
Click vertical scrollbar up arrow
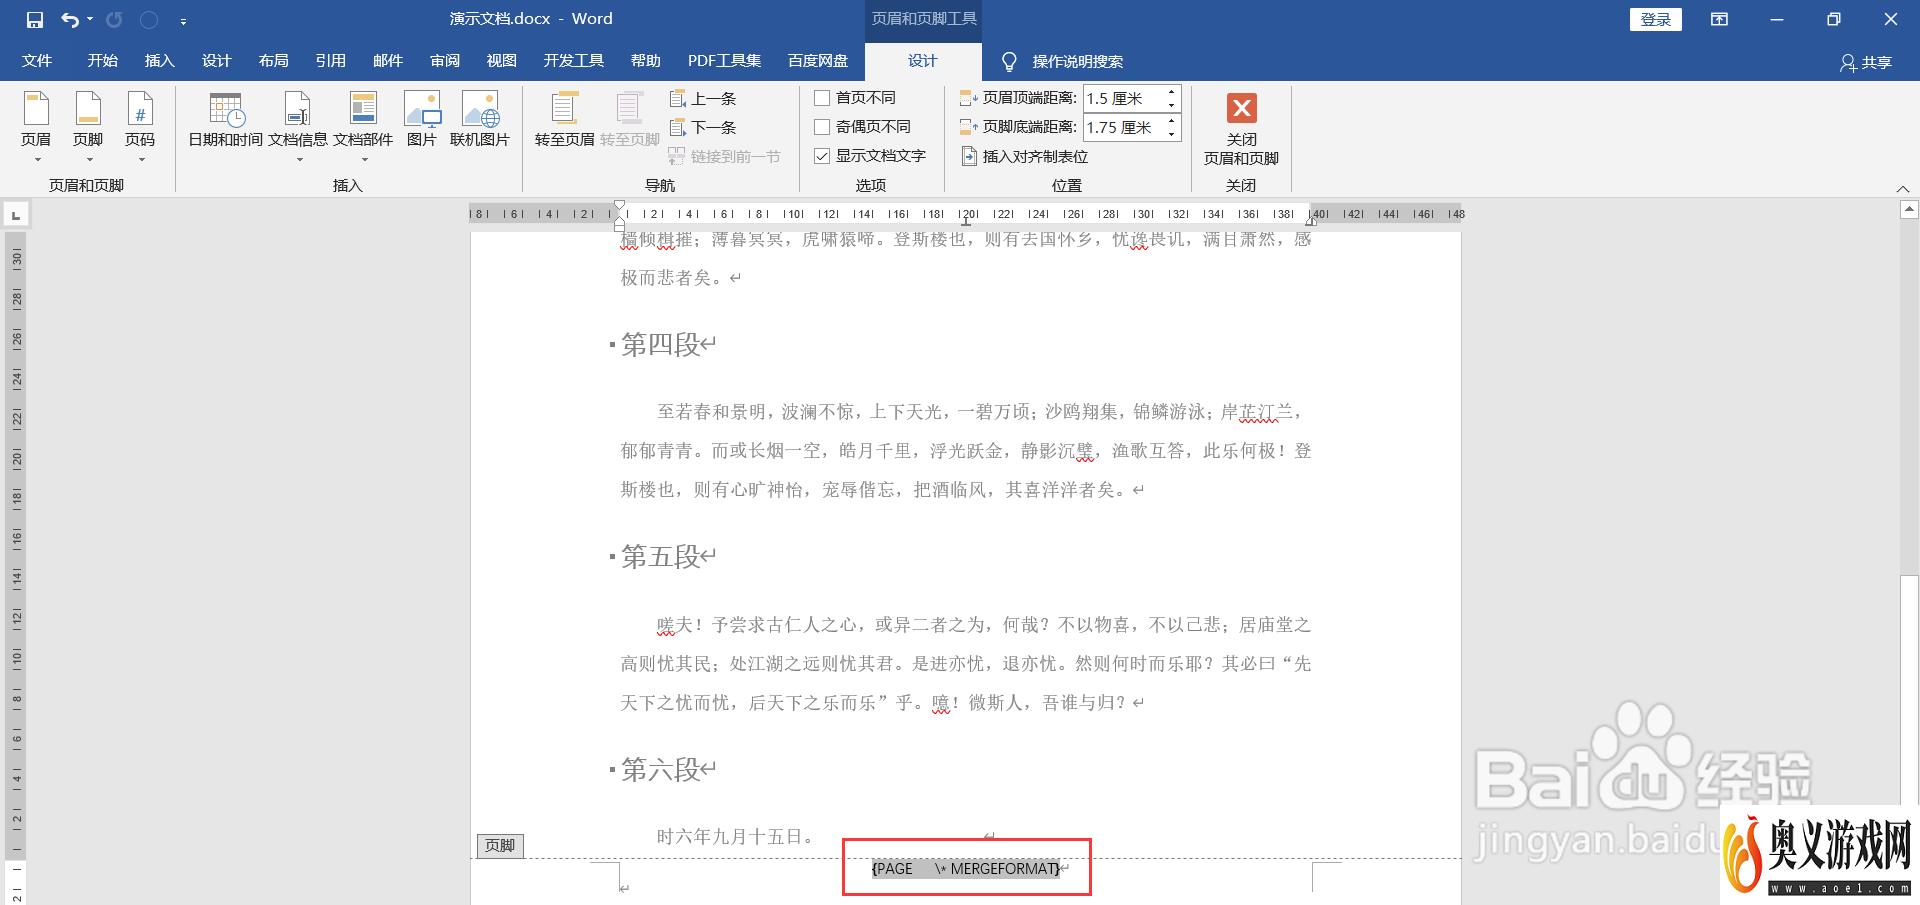1910,210
